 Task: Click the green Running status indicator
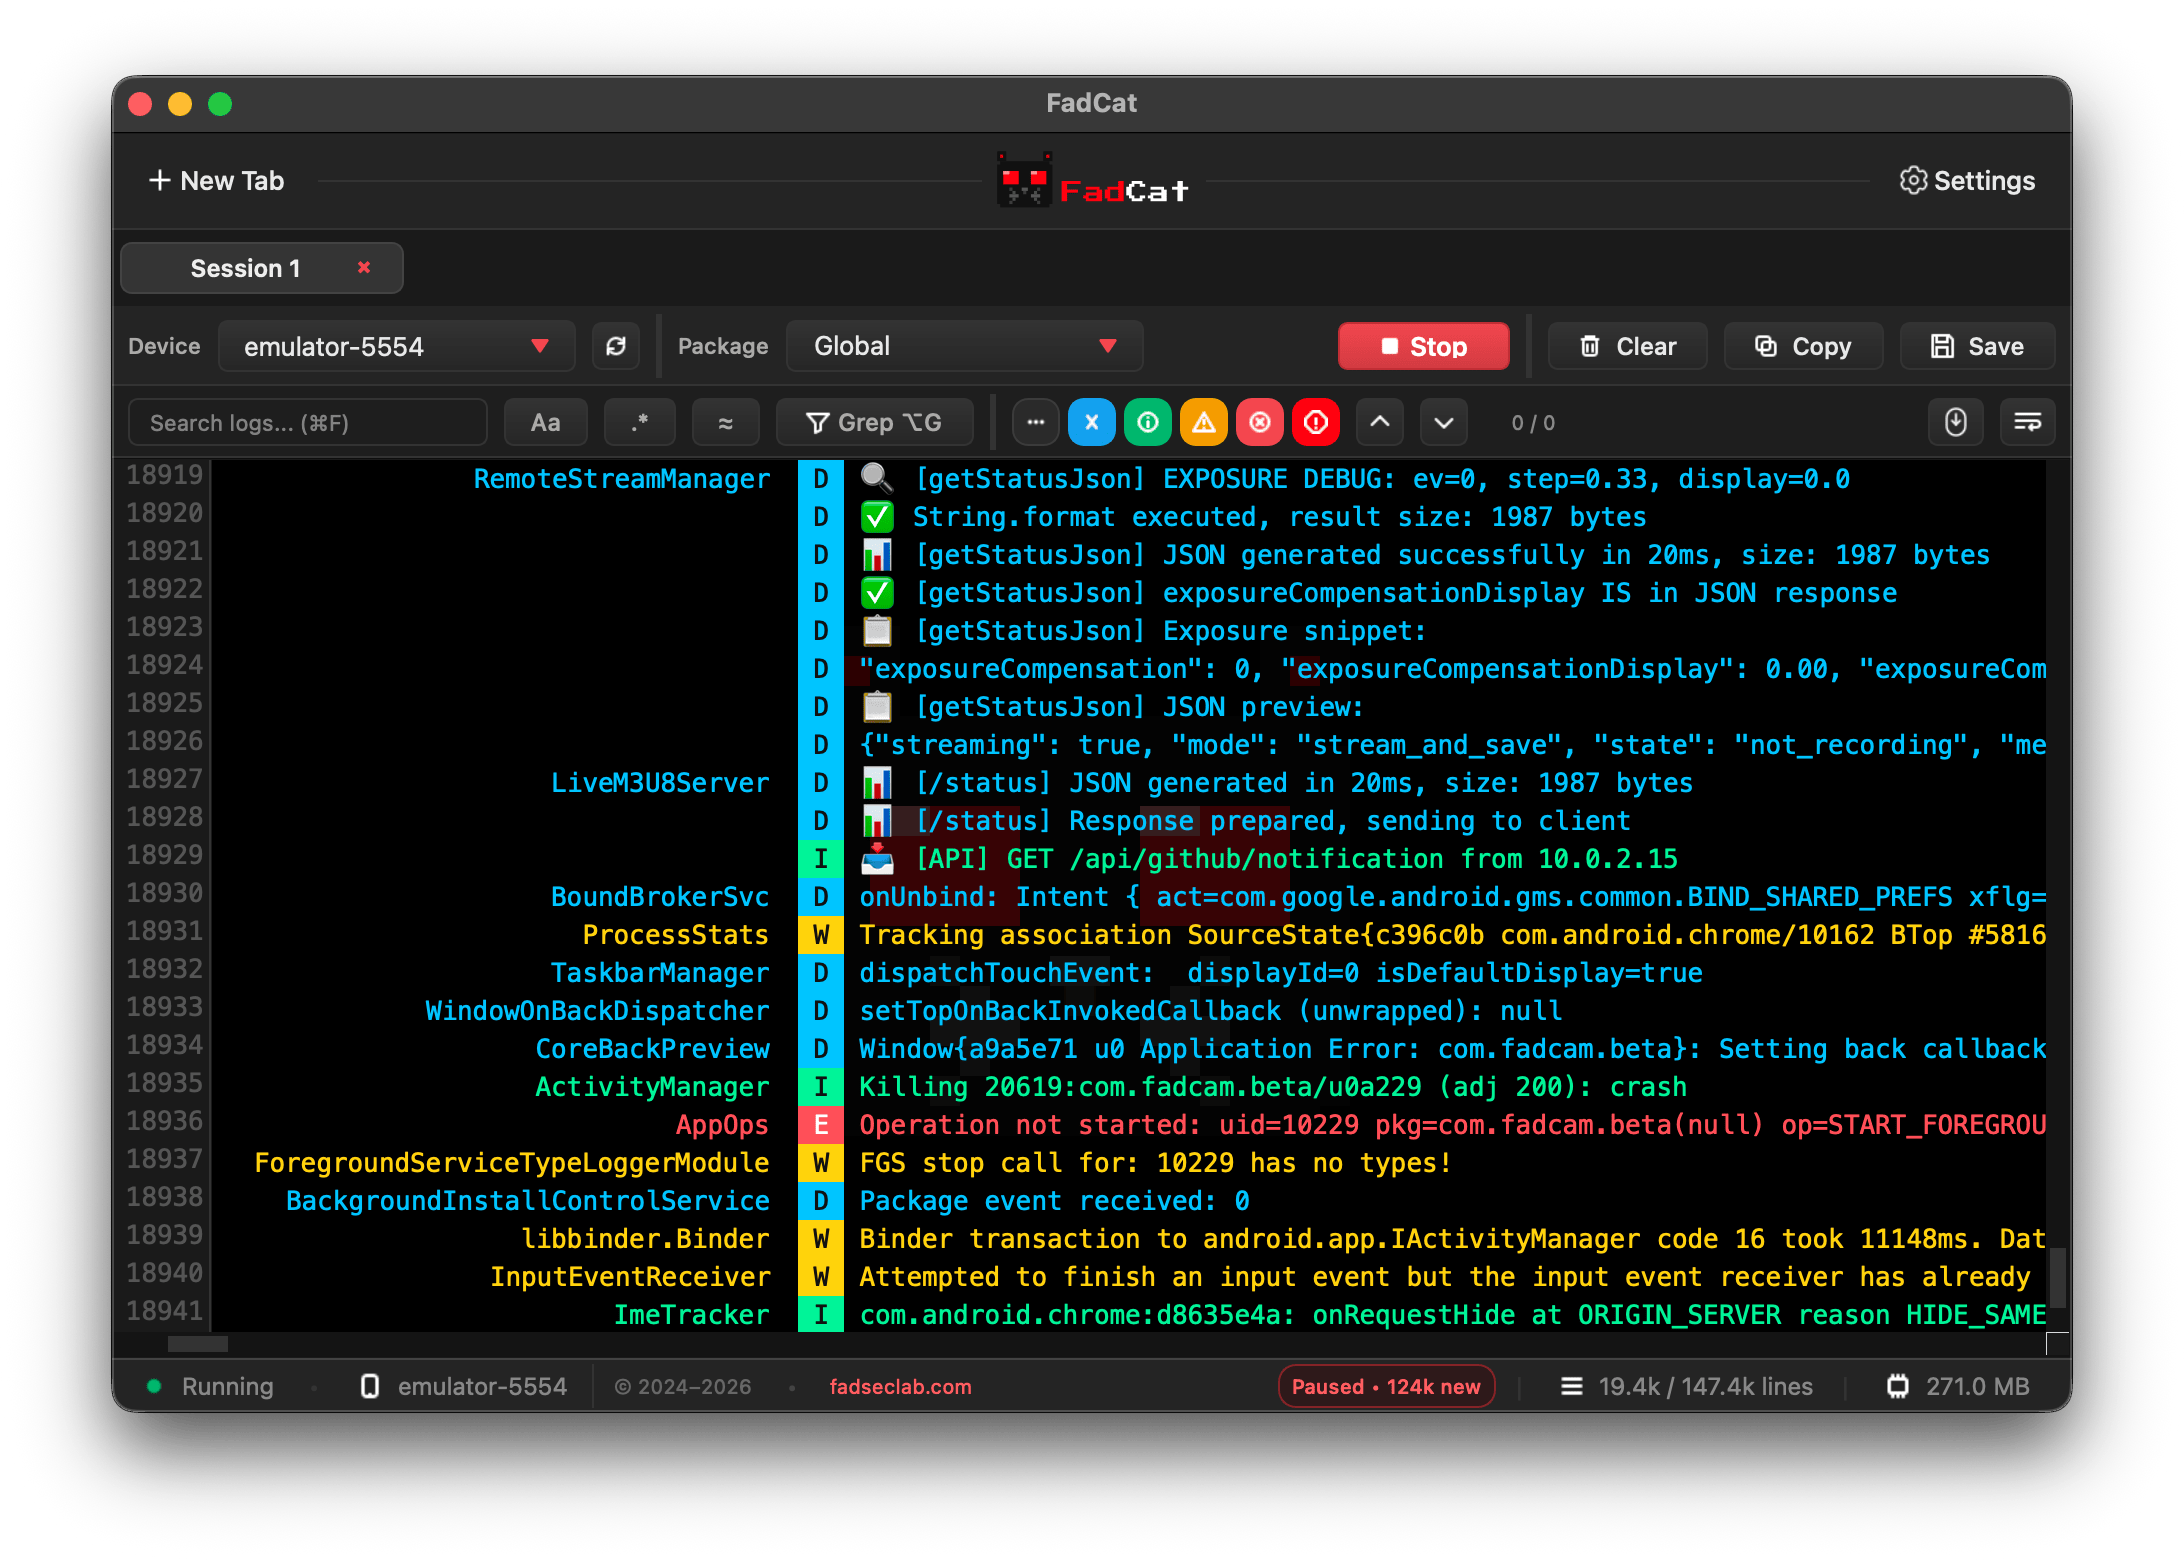coord(154,1386)
